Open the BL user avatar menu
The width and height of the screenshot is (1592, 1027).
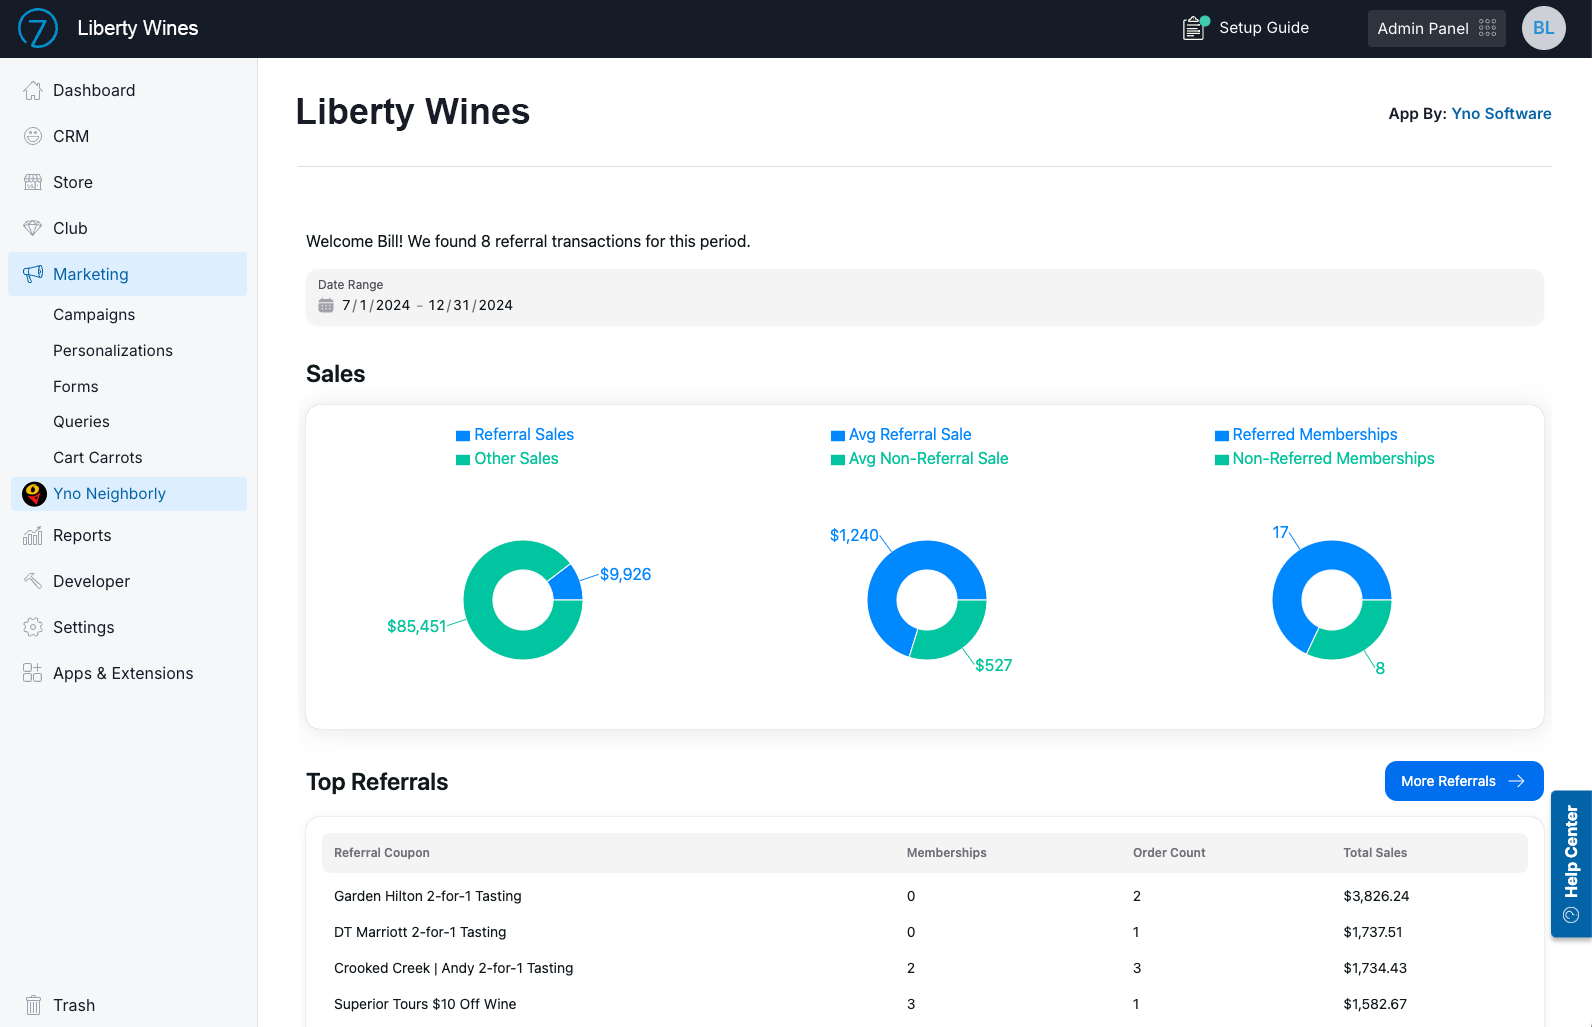(x=1543, y=28)
